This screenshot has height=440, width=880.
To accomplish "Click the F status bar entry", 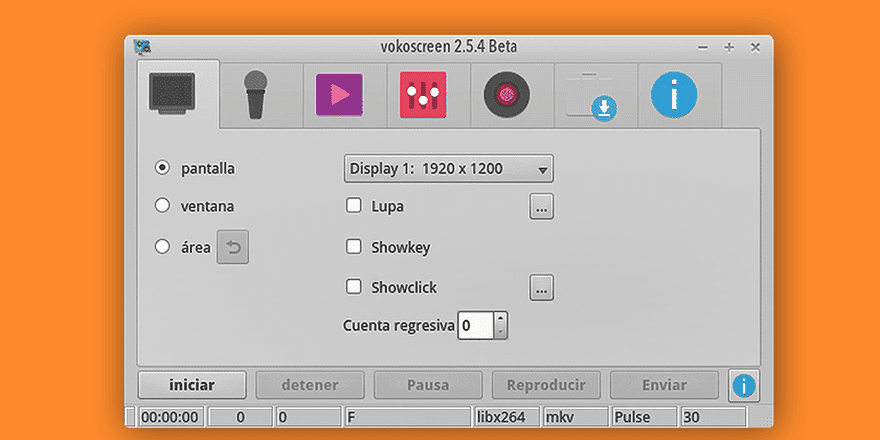I will (407, 417).
